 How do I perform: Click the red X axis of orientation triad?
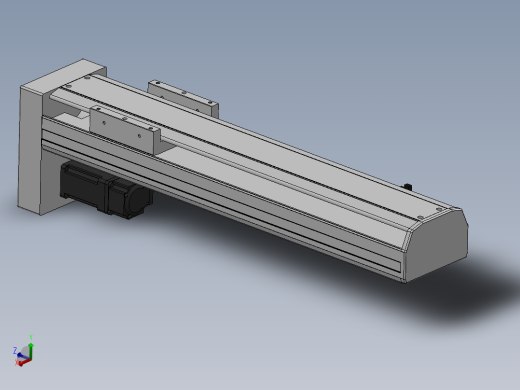24,363
